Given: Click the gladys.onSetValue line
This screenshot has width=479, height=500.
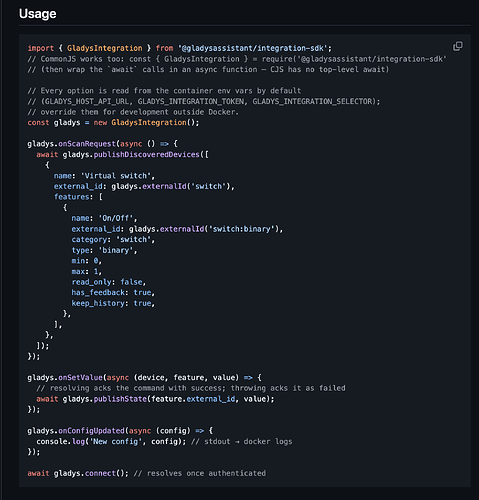Looking at the screenshot, I should coord(145,378).
